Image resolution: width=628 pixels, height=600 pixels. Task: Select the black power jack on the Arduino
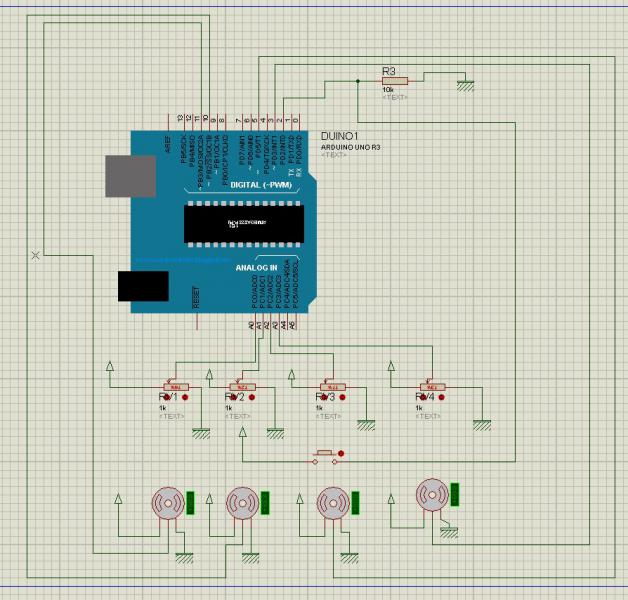click(x=143, y=286)
